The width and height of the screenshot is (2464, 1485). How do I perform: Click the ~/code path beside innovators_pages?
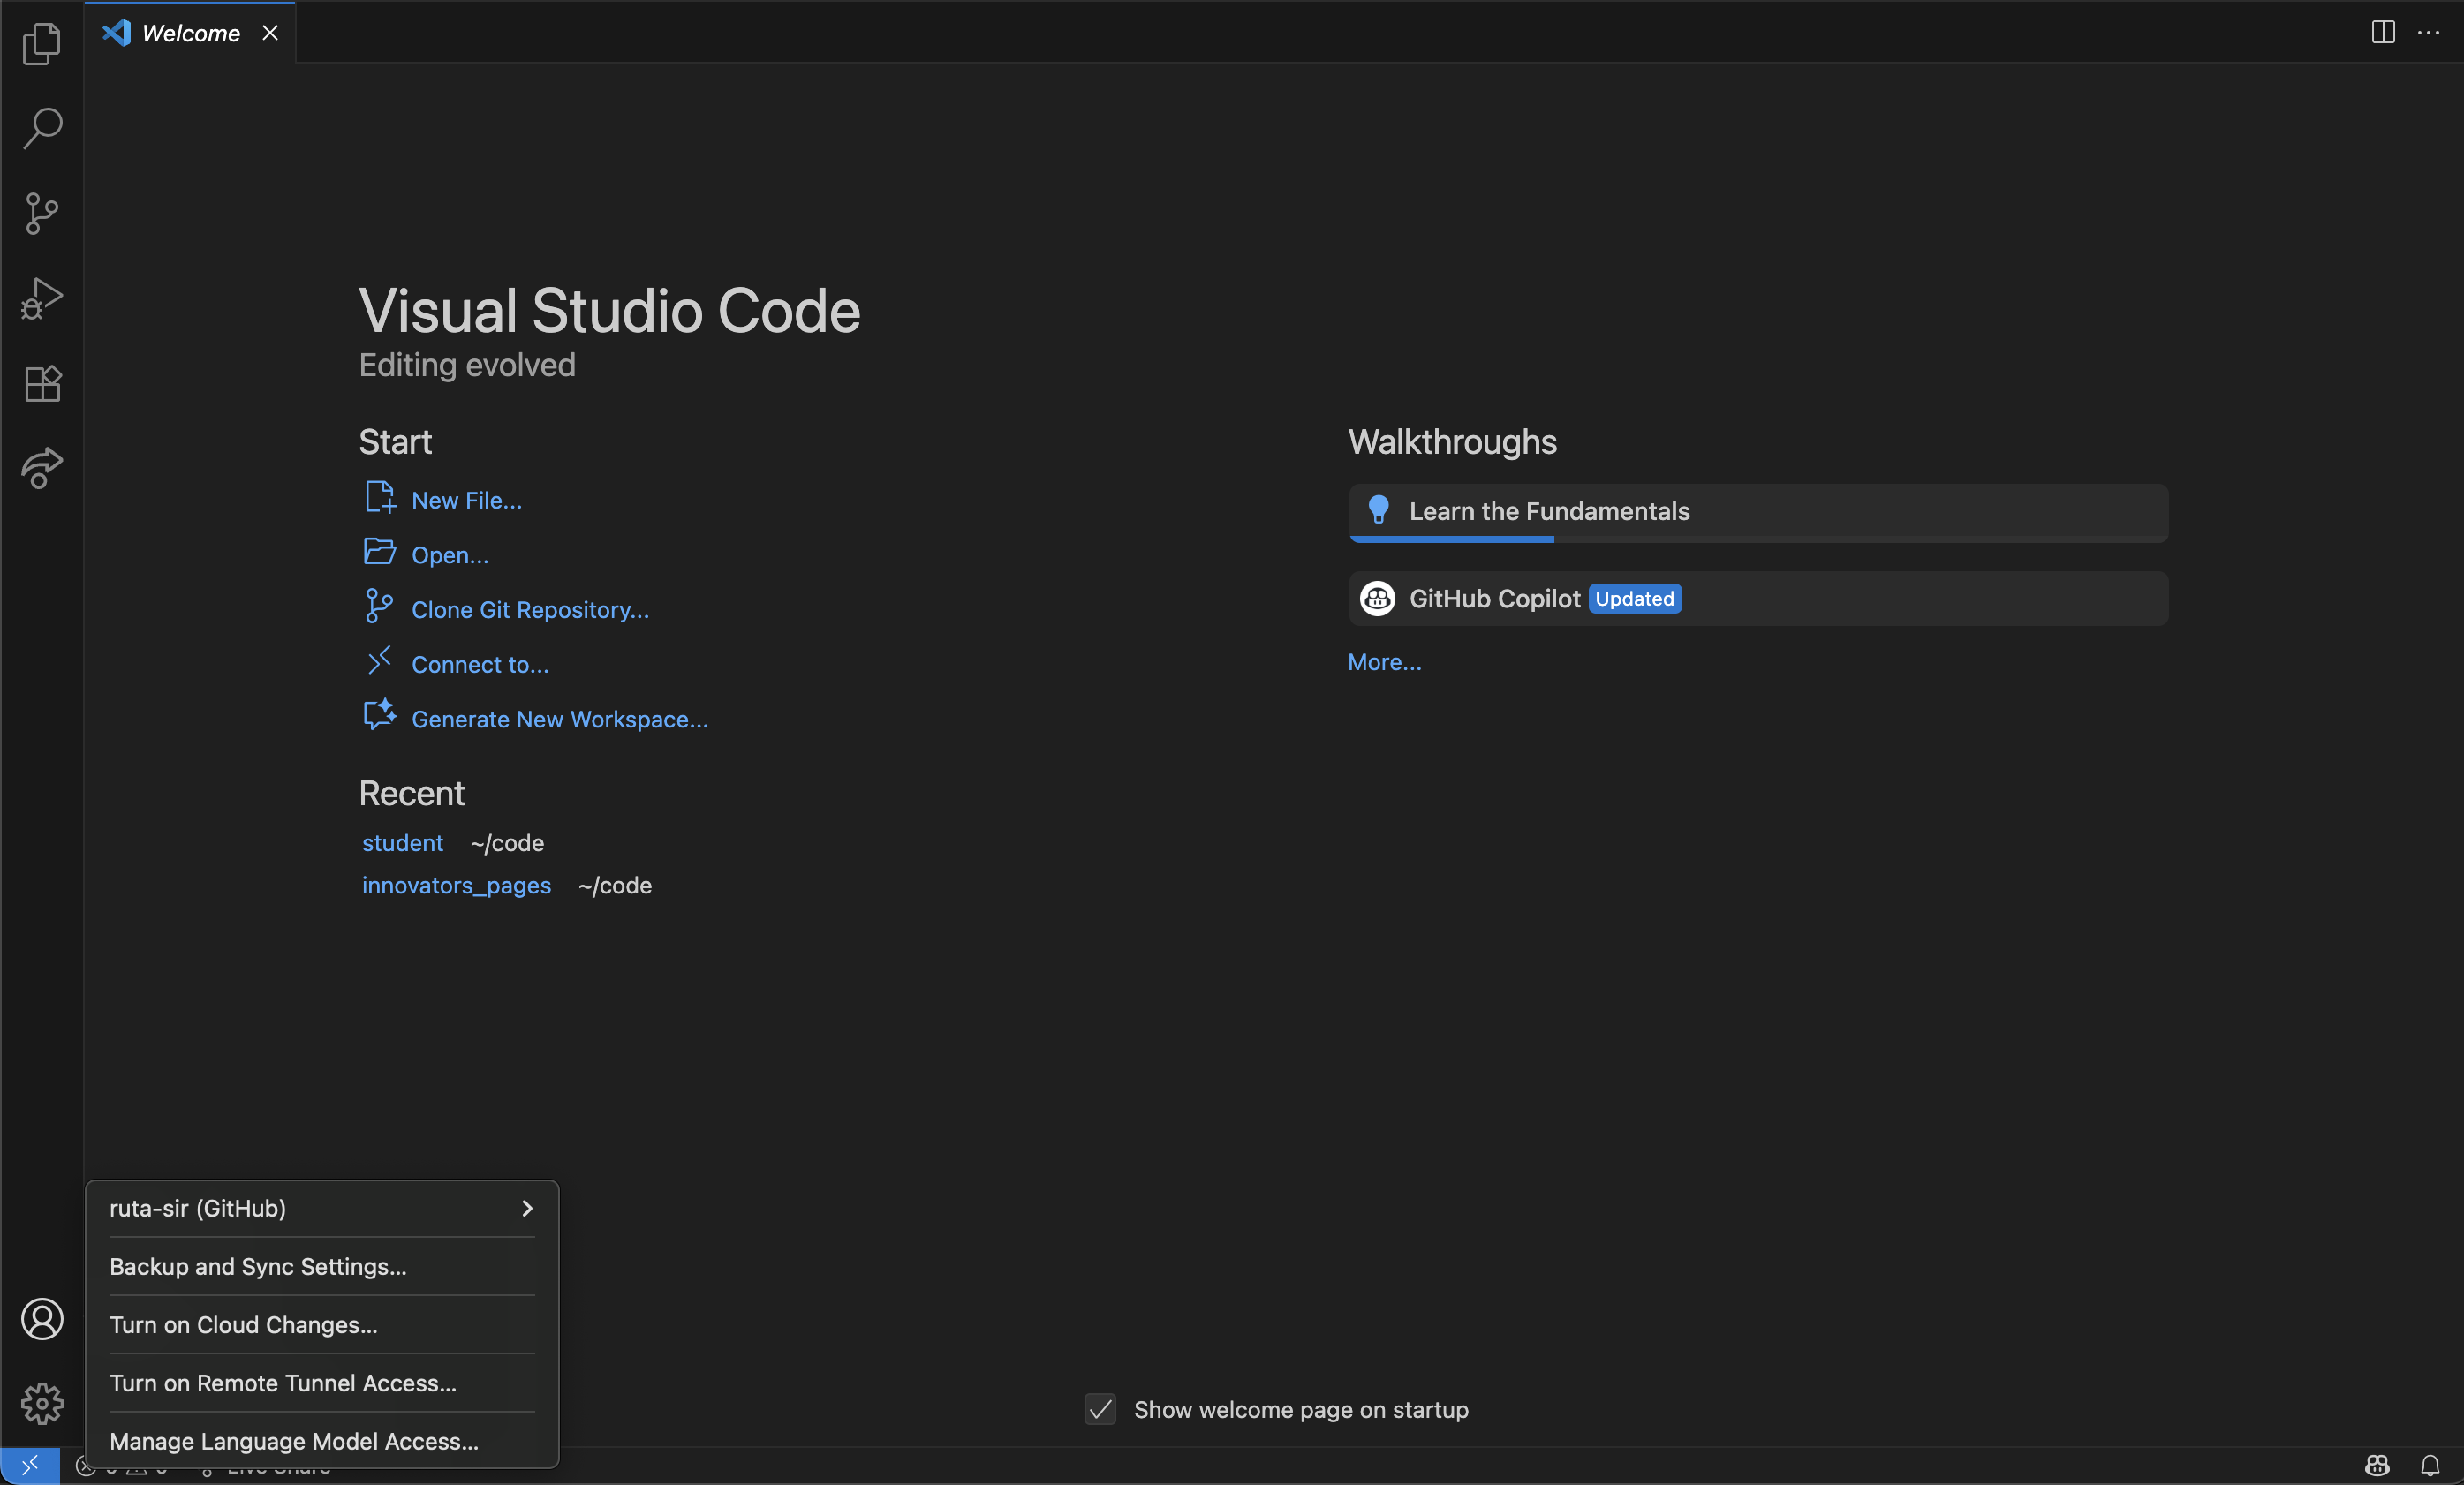[x=615, y=886]
